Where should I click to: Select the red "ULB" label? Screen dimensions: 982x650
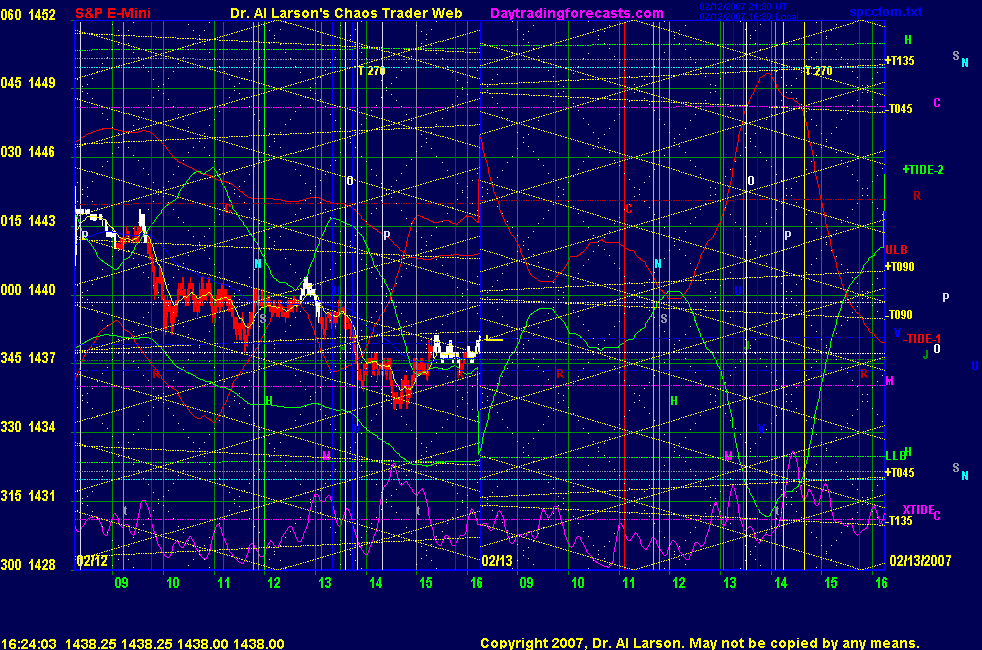(897, 250)
